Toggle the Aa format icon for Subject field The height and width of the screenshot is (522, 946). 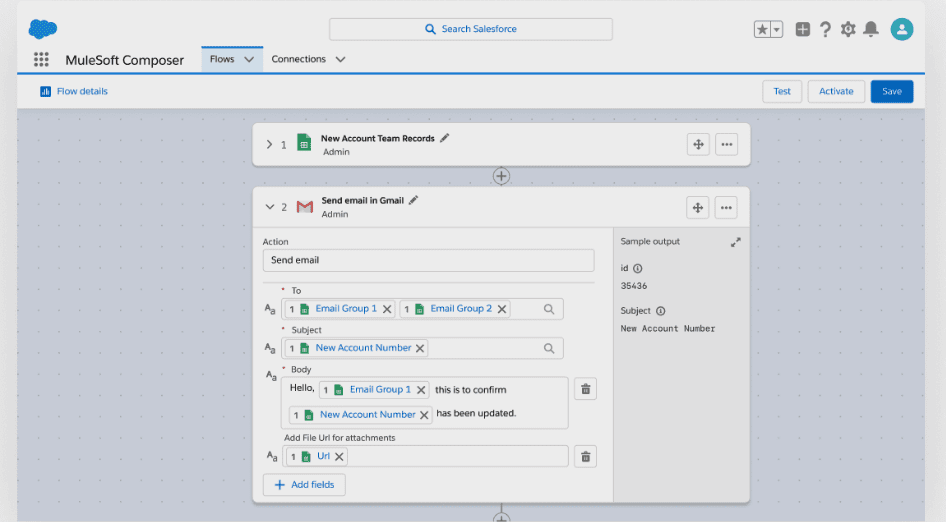click(270, 348)
